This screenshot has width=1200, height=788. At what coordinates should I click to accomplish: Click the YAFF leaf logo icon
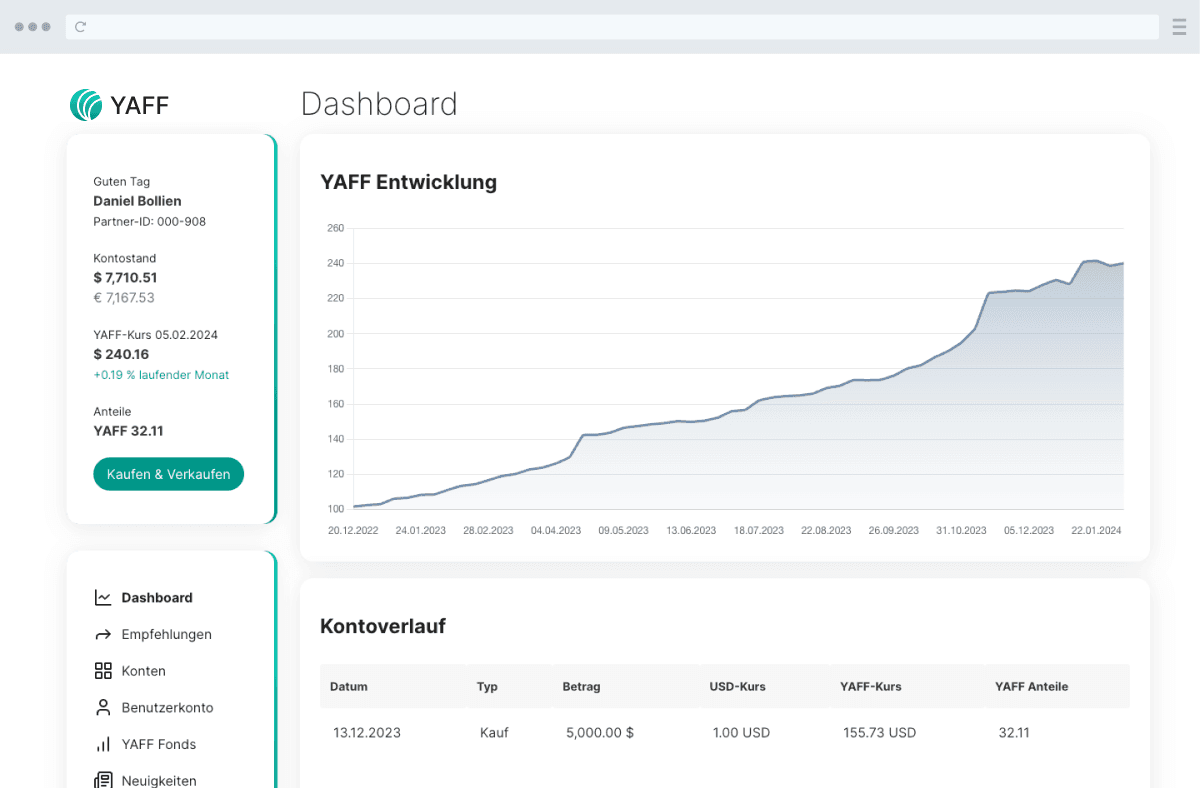click(x=86, y=105)
